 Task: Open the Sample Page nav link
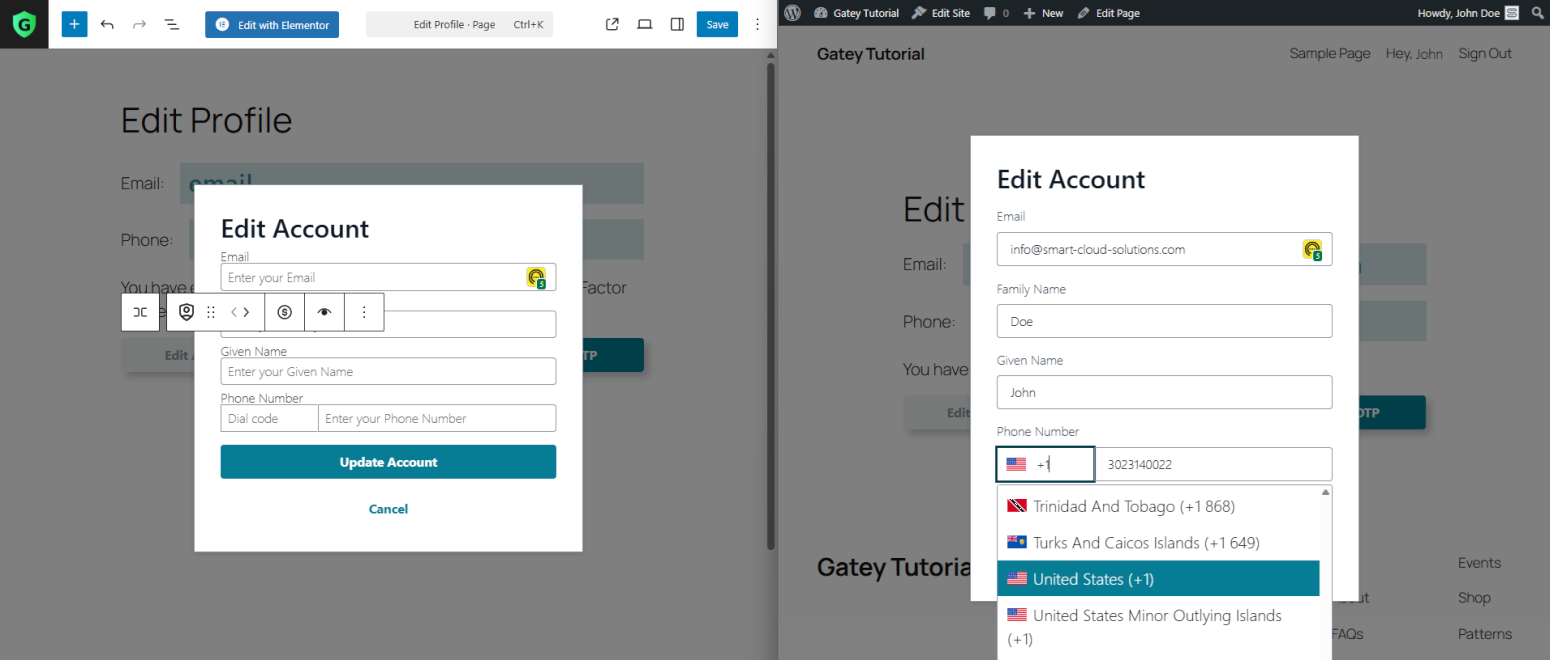coord(1330,54)
